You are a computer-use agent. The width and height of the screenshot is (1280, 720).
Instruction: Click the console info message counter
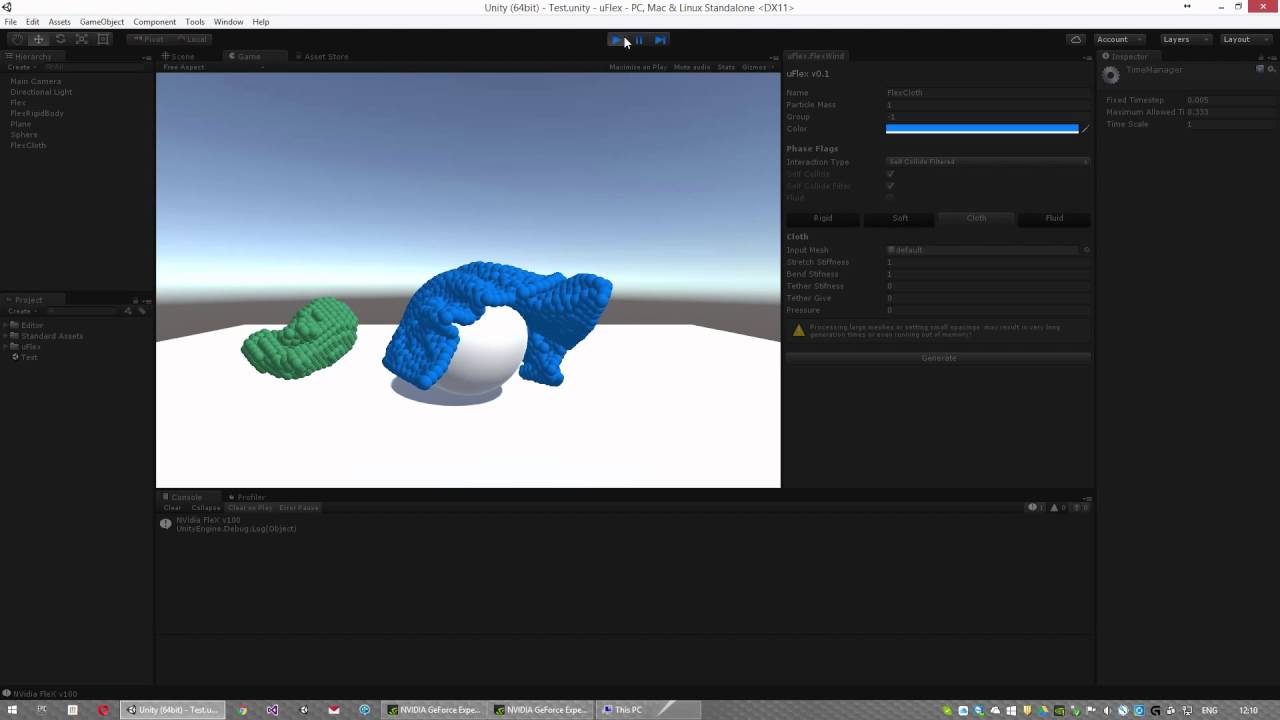[1036, 507]
